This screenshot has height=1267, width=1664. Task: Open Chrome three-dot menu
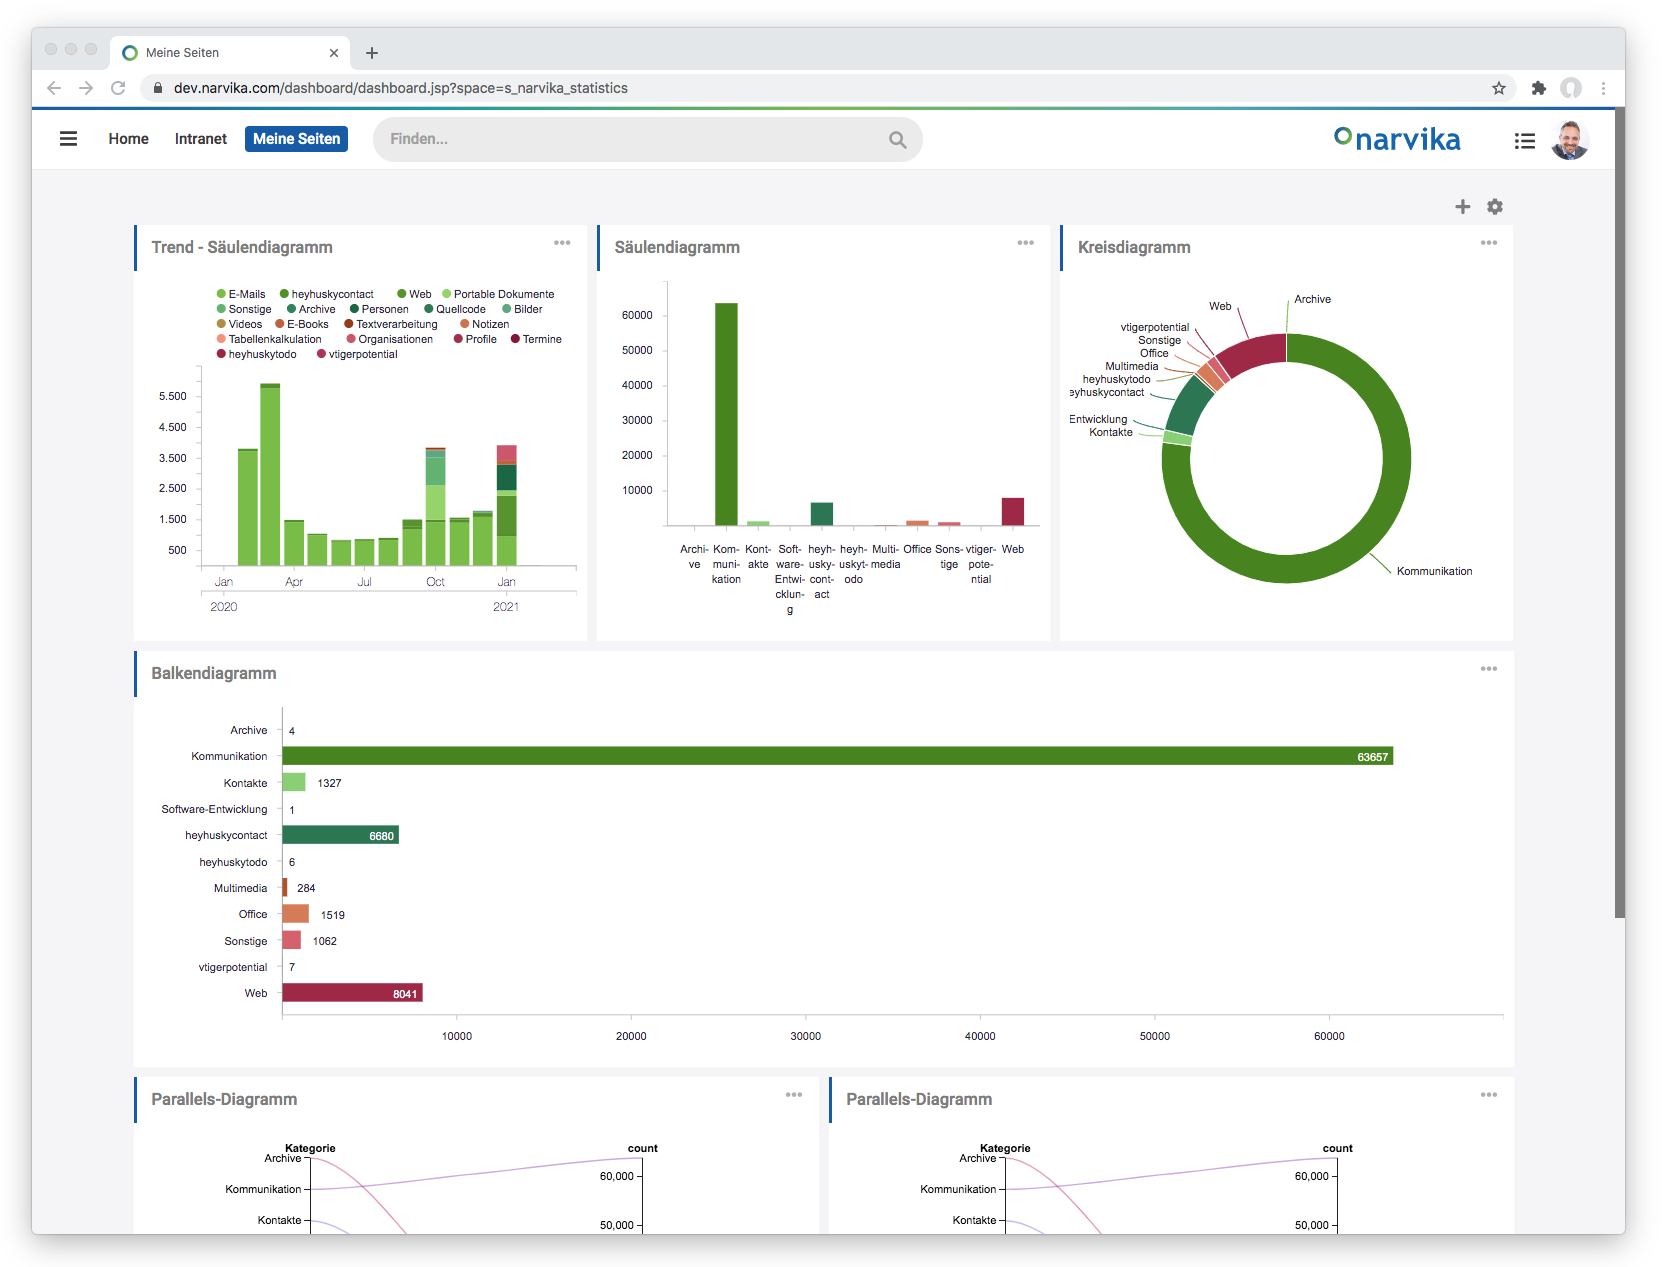pos(1603,88)
